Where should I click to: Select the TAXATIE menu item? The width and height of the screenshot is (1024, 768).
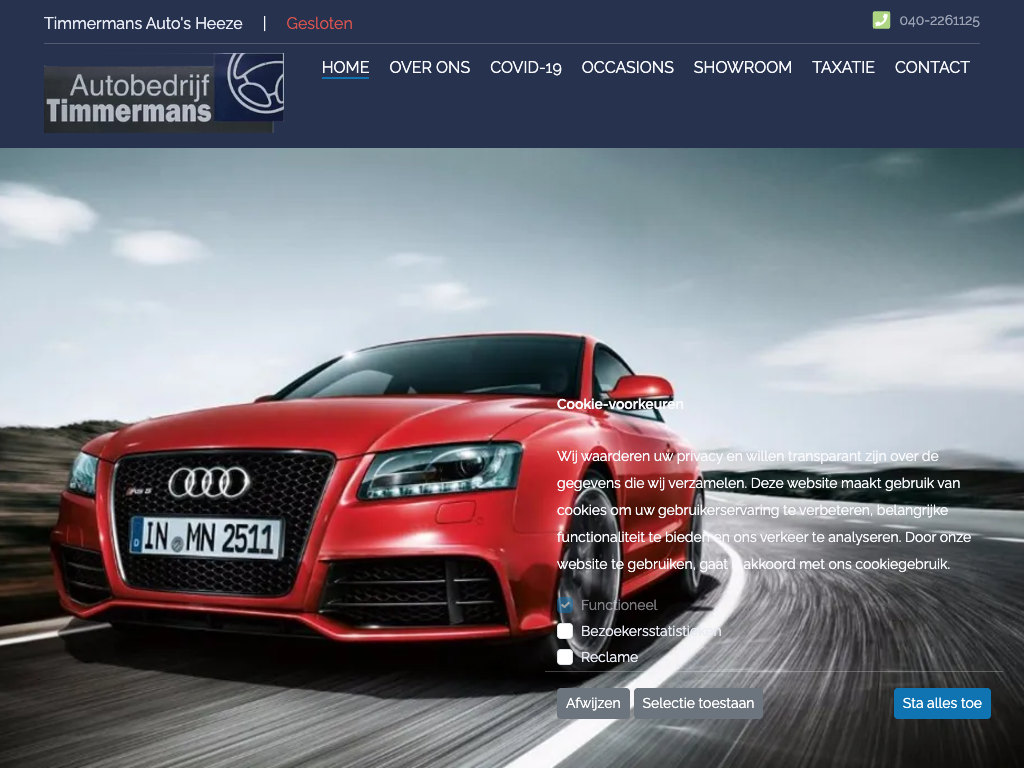pos(843,67)
